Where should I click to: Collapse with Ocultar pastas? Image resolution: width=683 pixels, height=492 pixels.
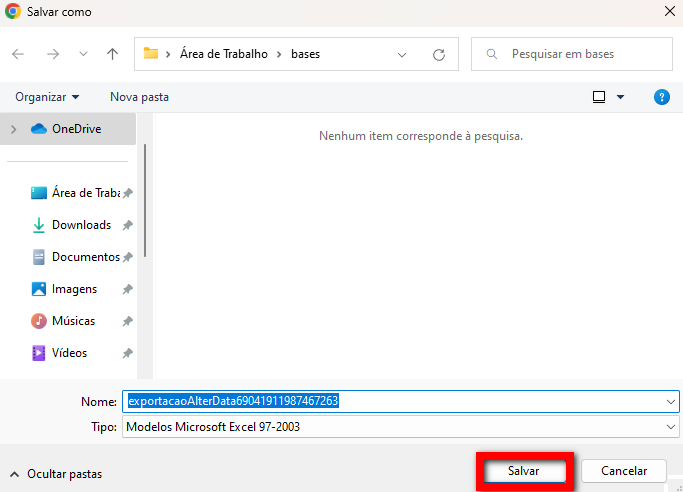coord(56,474)
